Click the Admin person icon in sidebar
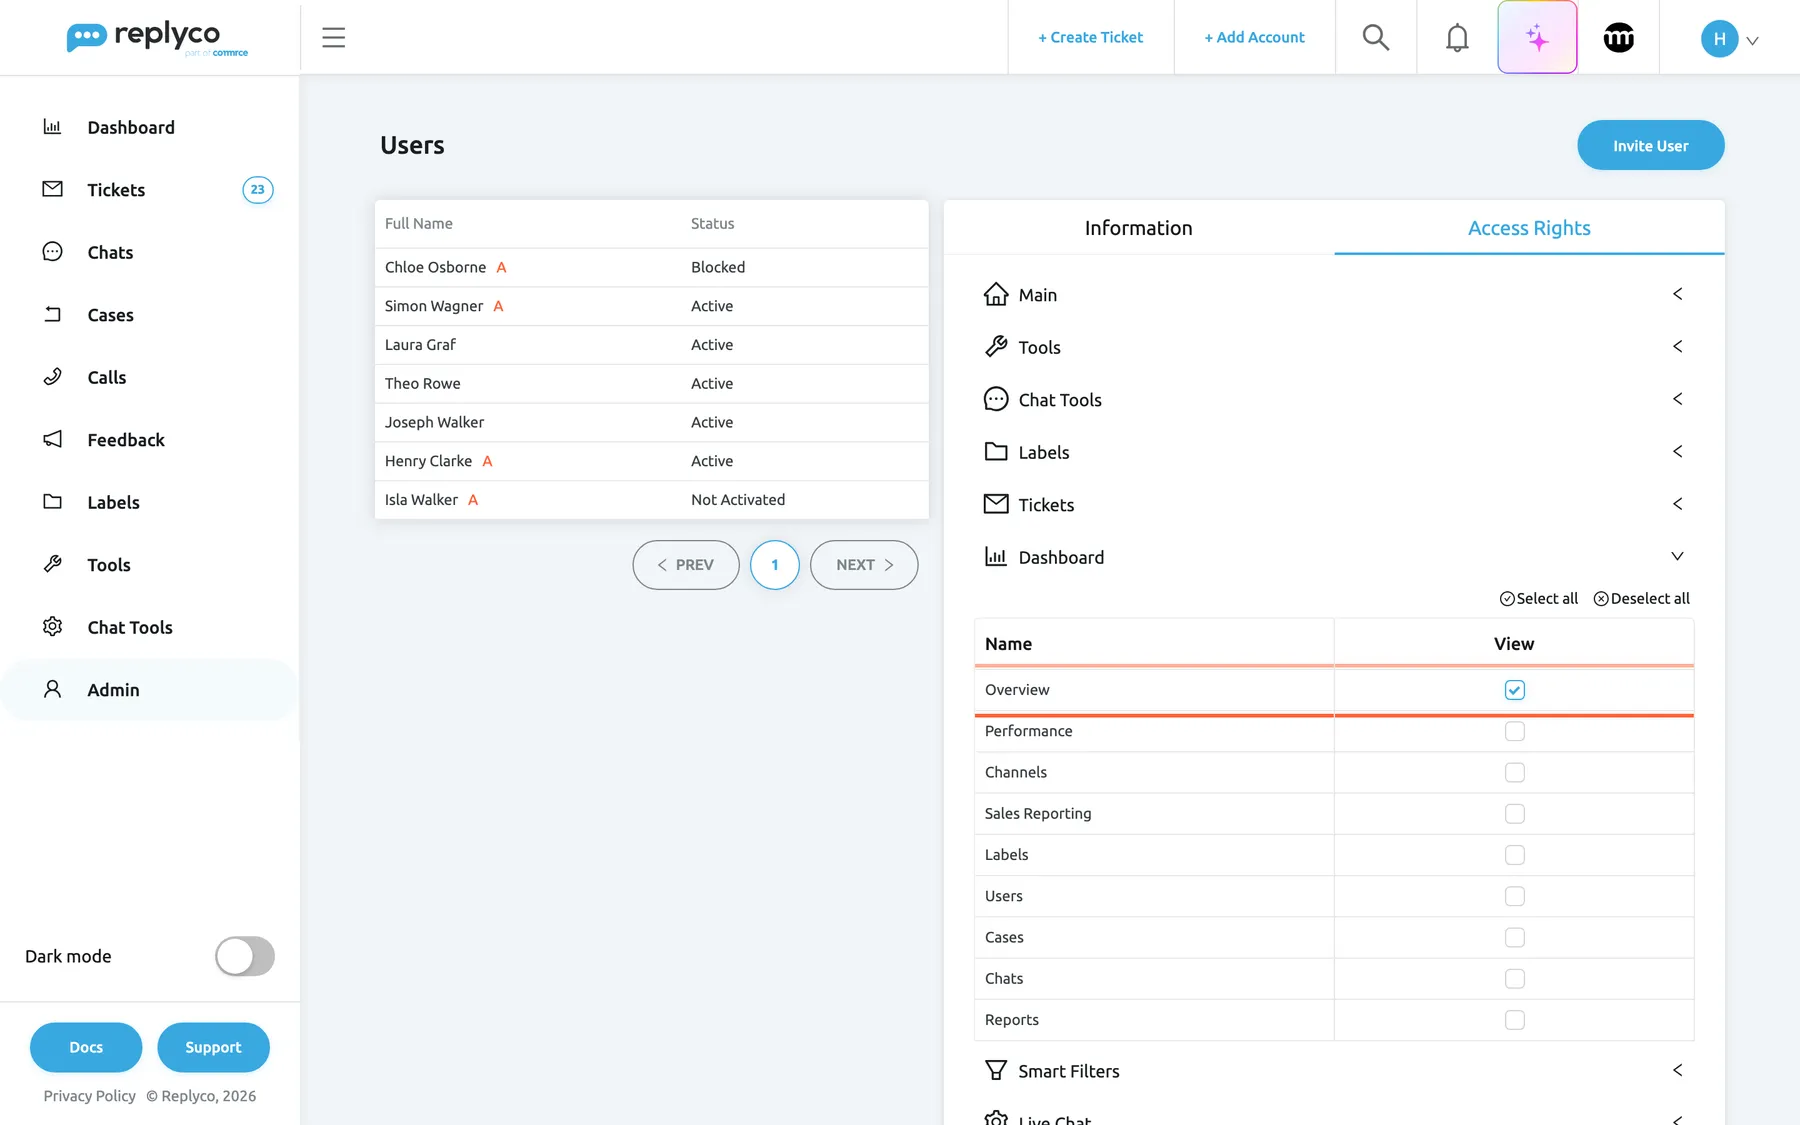This screenshot has height=1125, width=1800. pos(52,689)
